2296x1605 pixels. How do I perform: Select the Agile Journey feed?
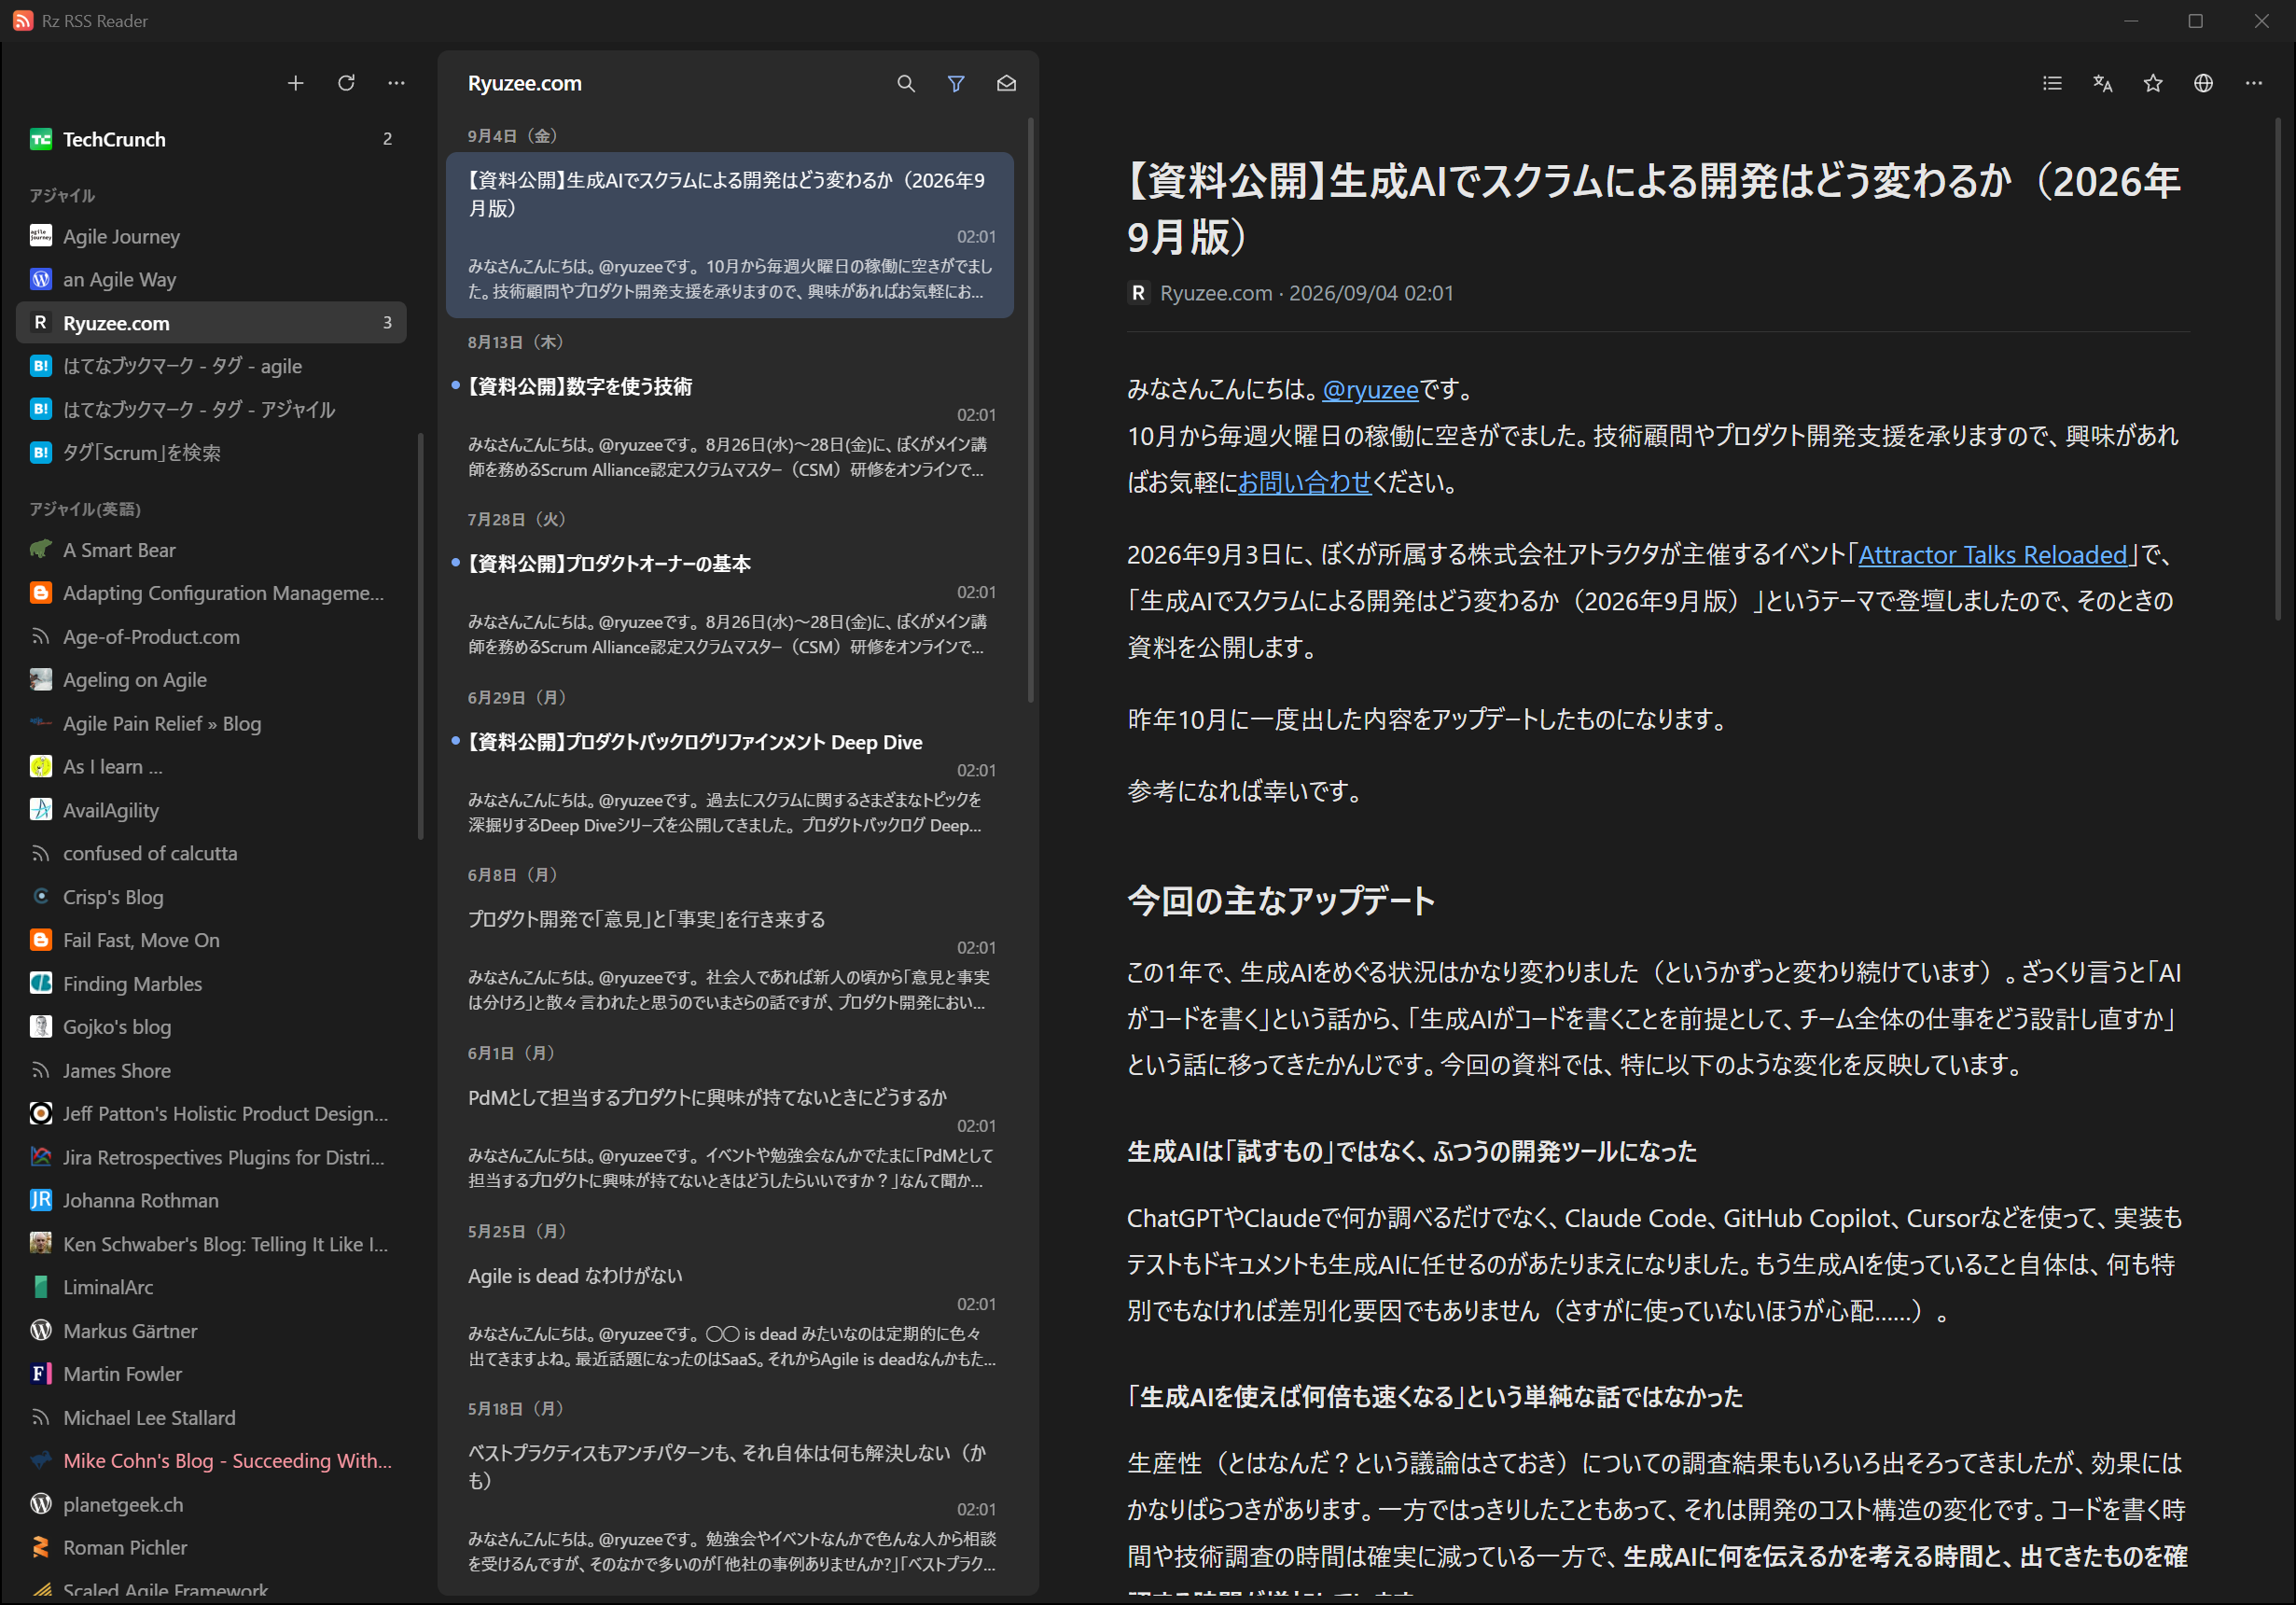211,236
